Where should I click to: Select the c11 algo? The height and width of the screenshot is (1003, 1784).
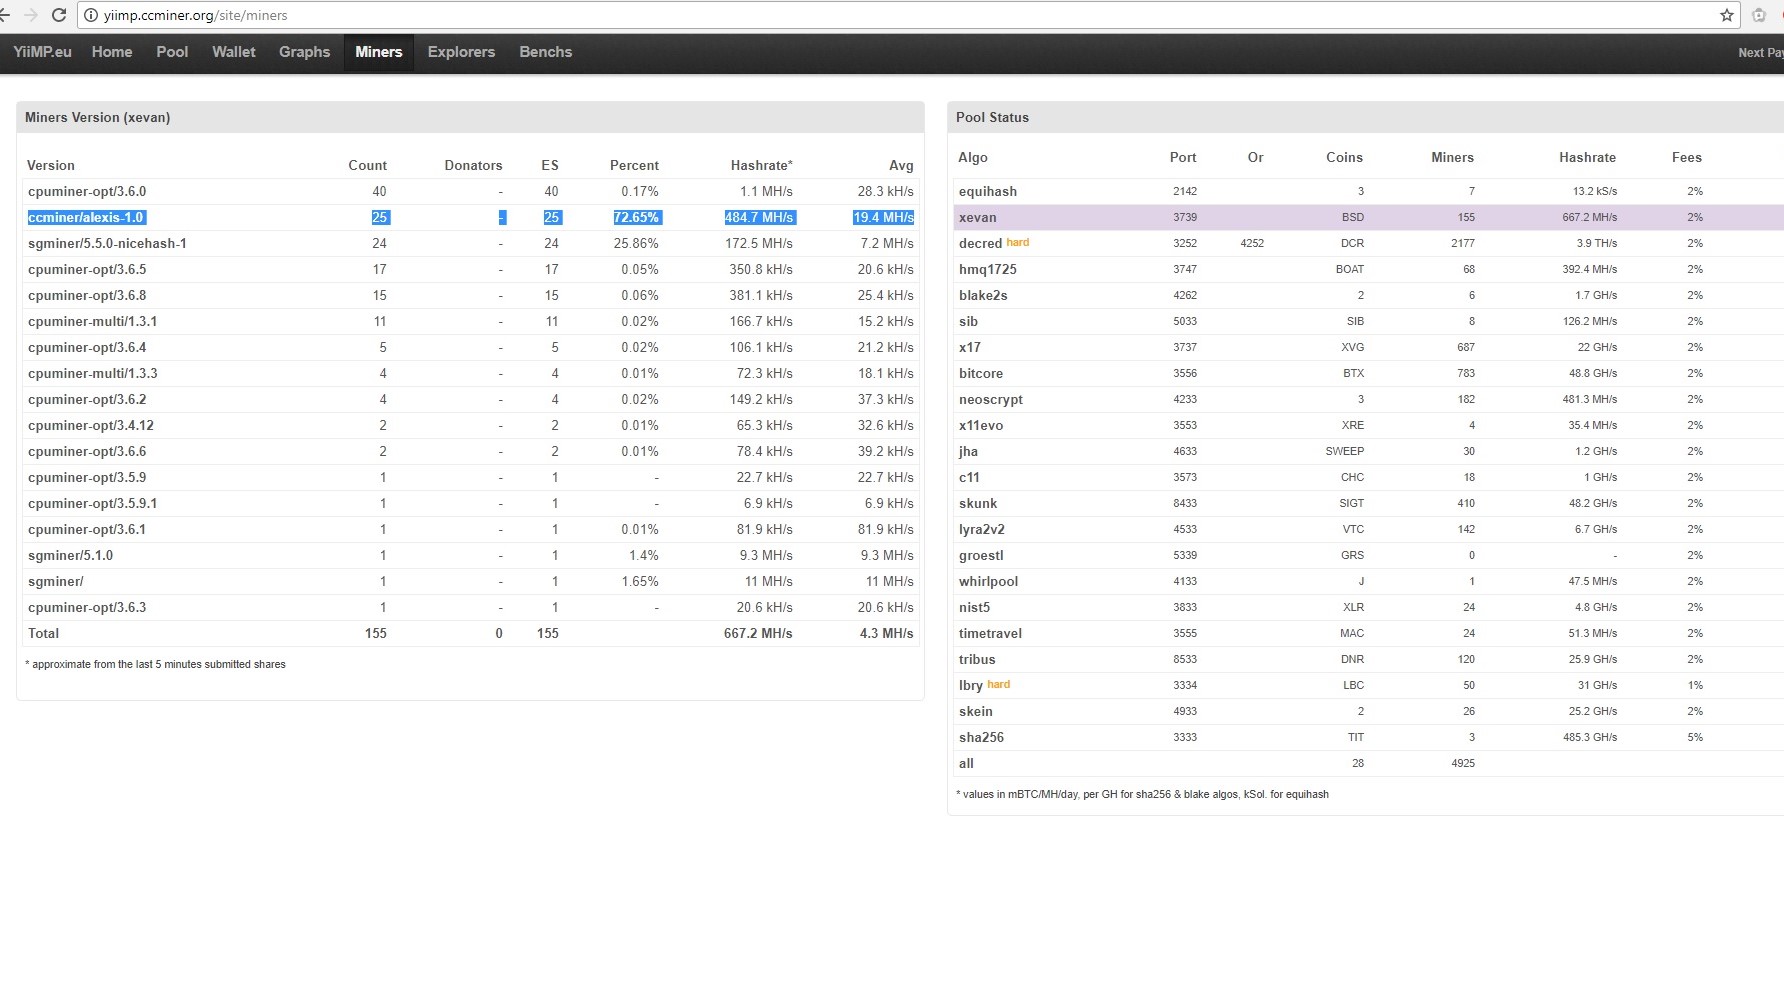pyautogui.click(x=969, y=477)
